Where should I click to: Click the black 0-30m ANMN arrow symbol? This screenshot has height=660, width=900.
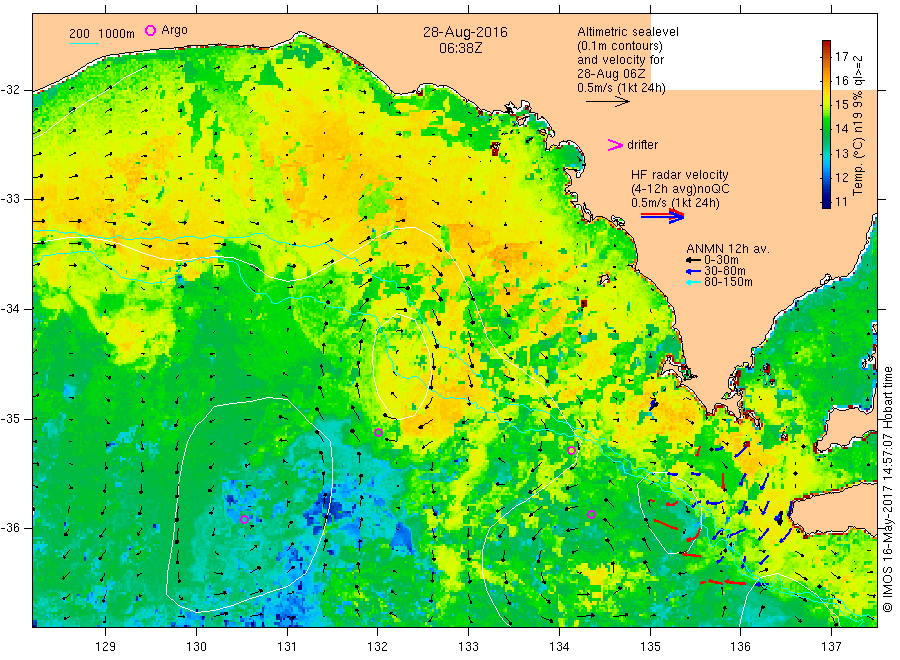pyautogui.click(x=693, y=261)
